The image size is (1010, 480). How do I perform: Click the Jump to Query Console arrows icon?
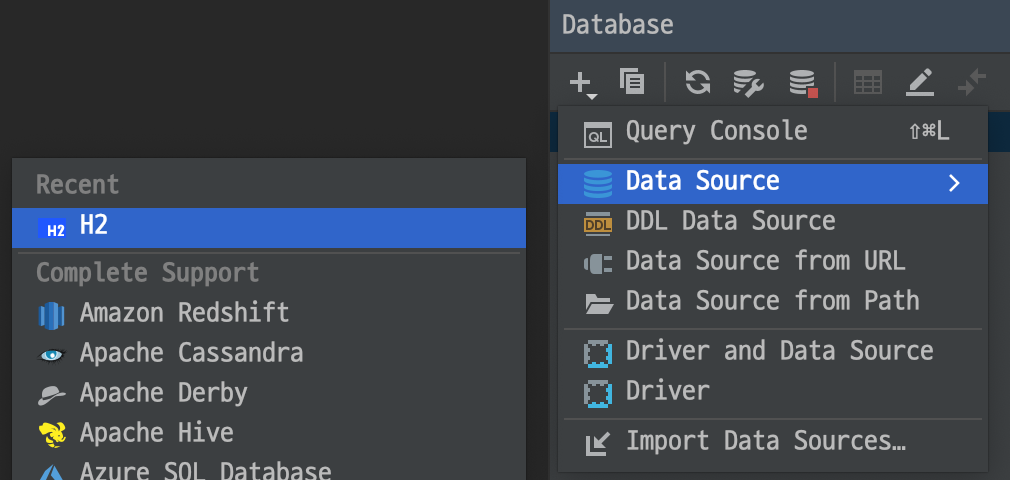click(x=972, y=82)
